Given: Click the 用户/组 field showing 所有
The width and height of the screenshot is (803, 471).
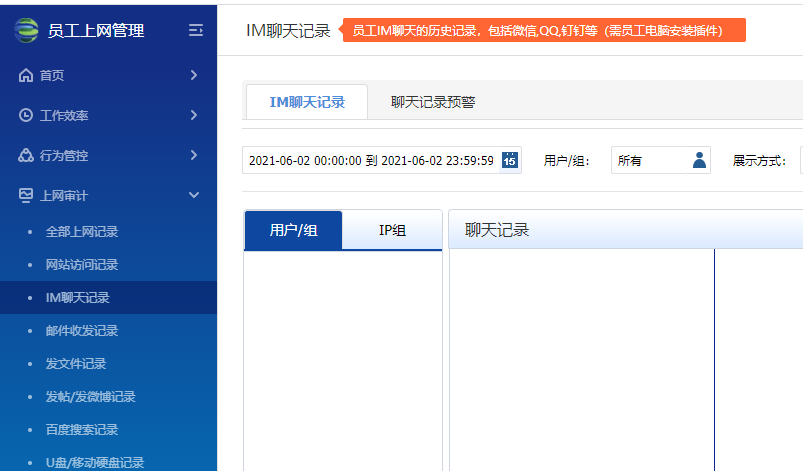Looking at the screenshot, I should tap(648, 160).
